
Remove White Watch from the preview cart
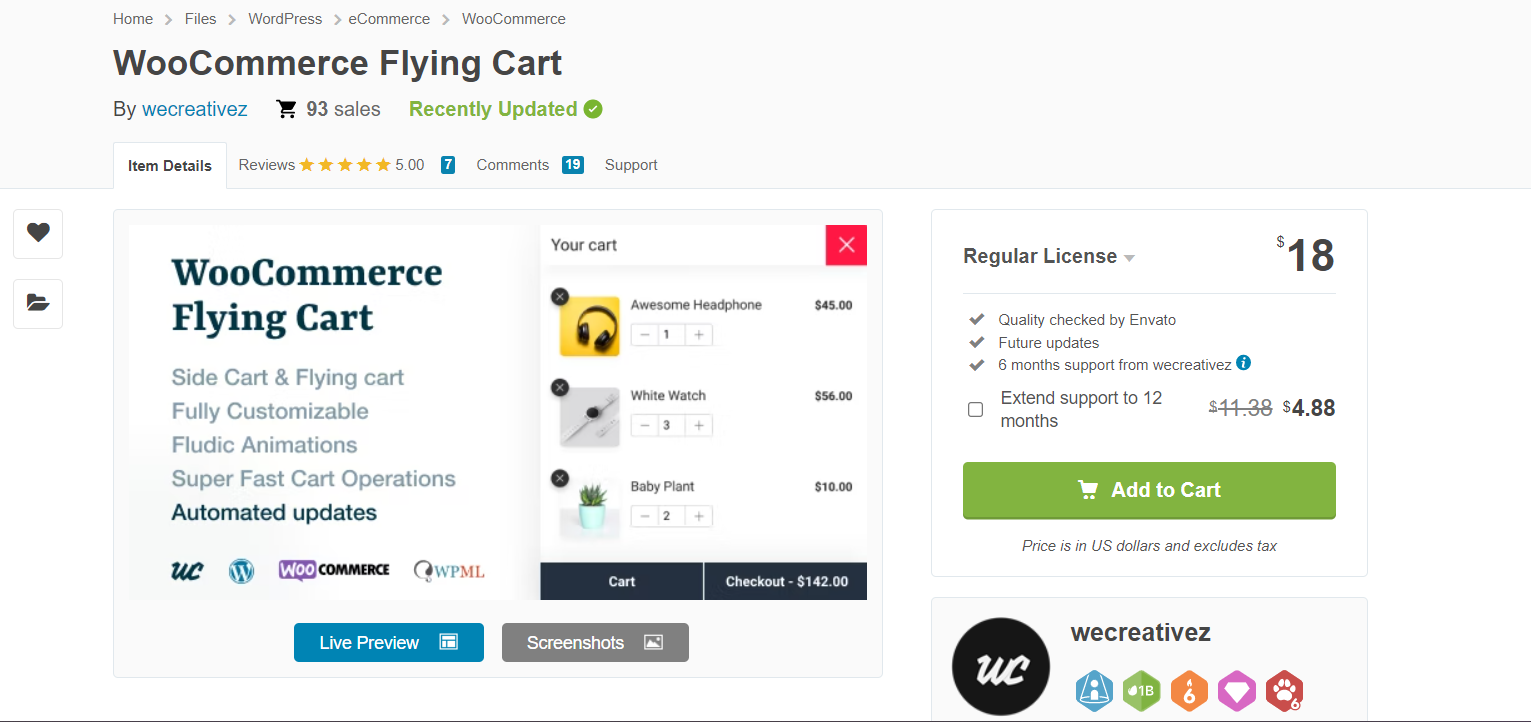pos(559,387)
